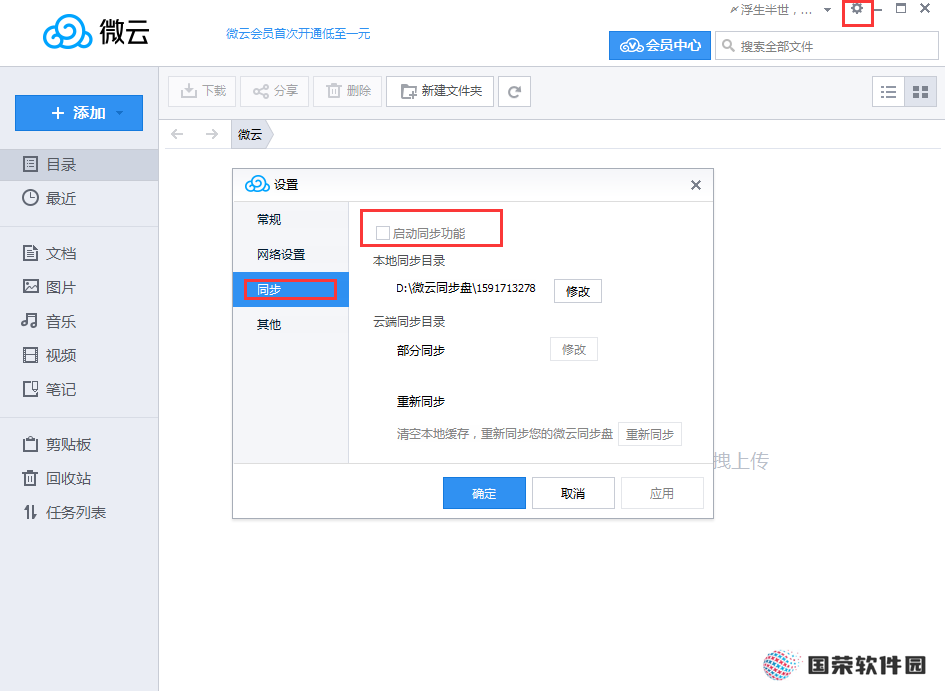The height and width of the screenshot is (691, 945).
Task: Show 图片 pictures category
Action: pos(79,287)
